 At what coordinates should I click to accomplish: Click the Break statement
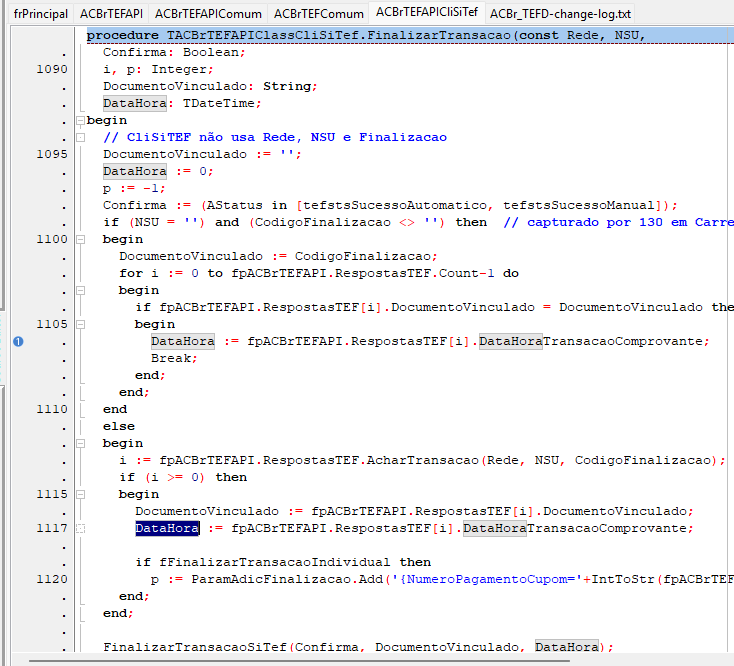174,359
